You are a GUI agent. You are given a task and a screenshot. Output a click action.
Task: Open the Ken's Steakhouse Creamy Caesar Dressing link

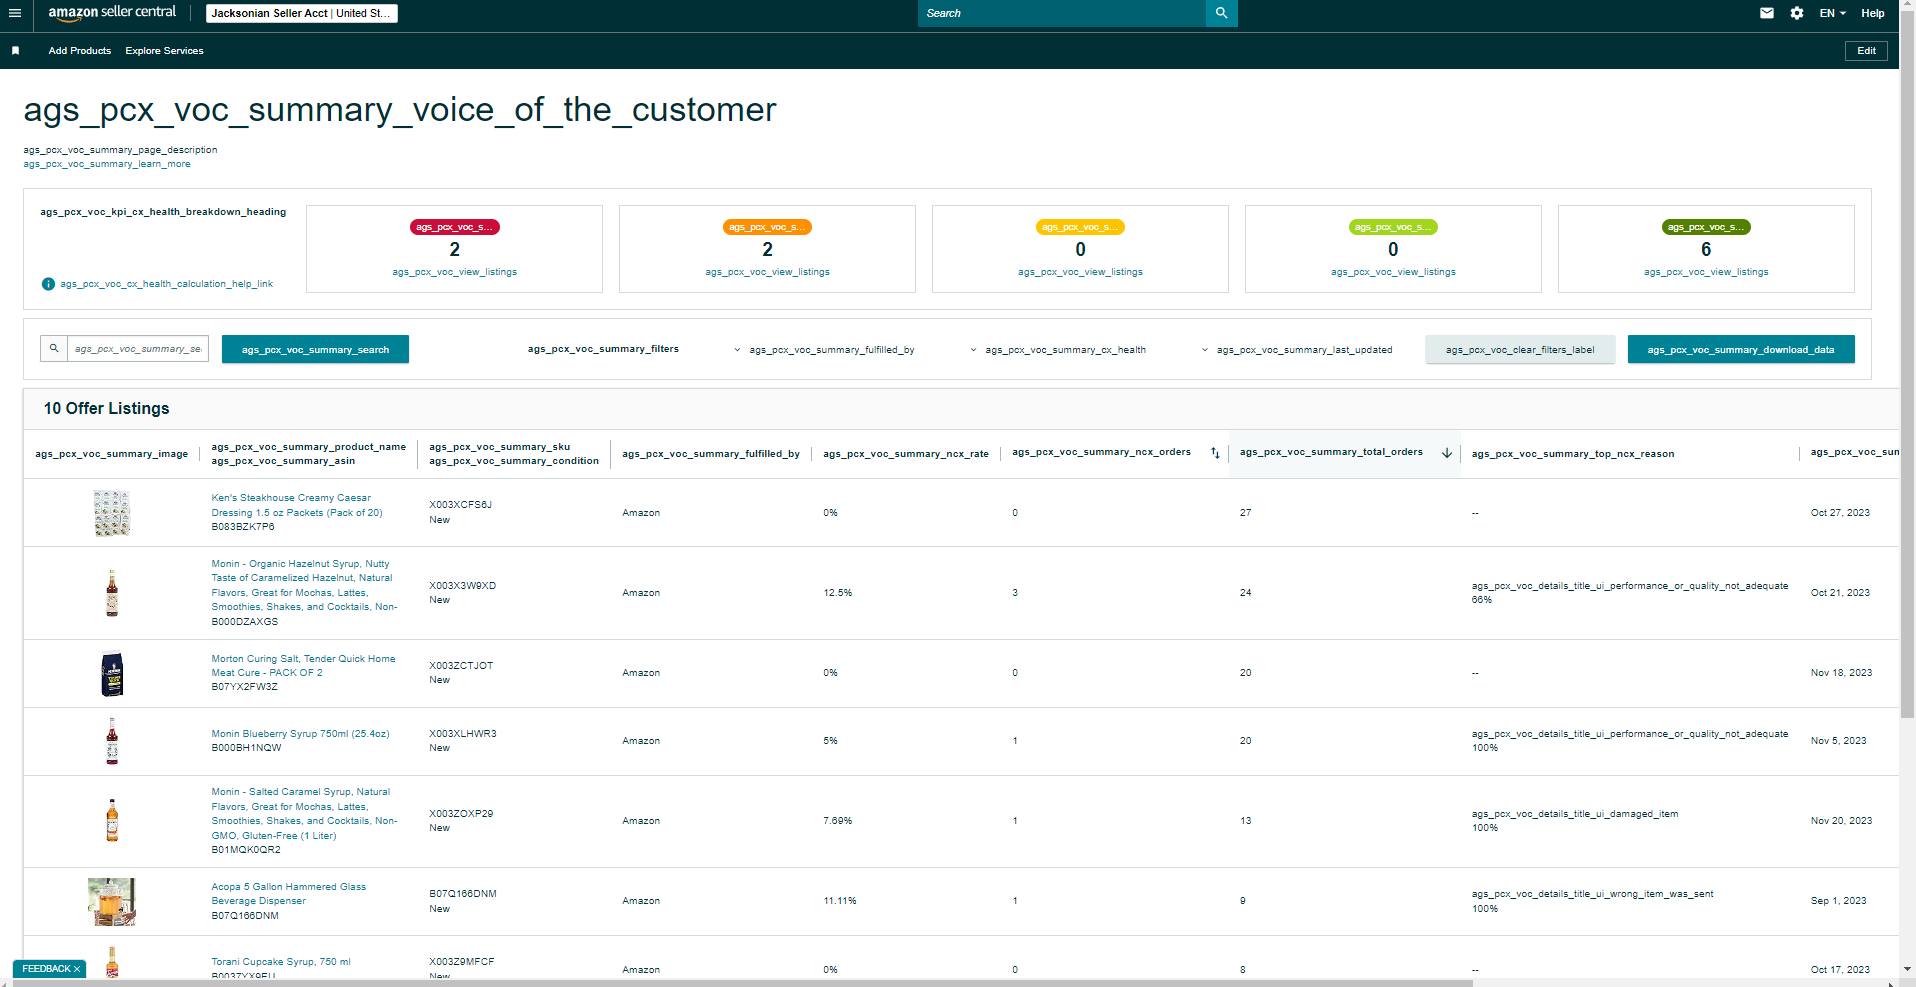tap(297, 505)
